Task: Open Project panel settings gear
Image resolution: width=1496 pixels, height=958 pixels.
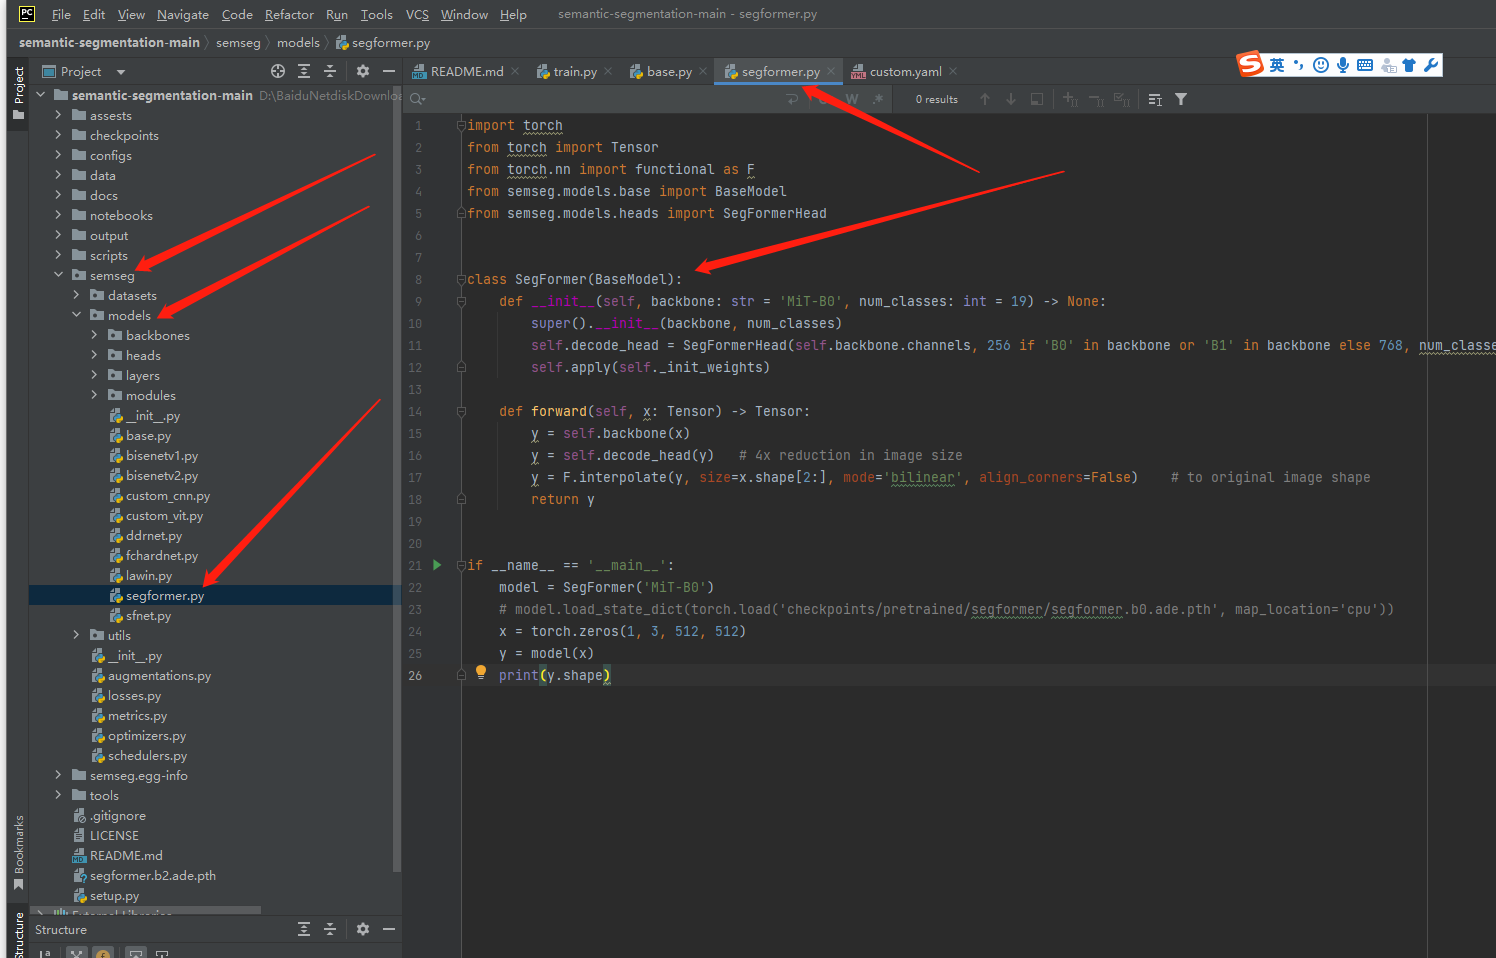Action: point(363,71)
